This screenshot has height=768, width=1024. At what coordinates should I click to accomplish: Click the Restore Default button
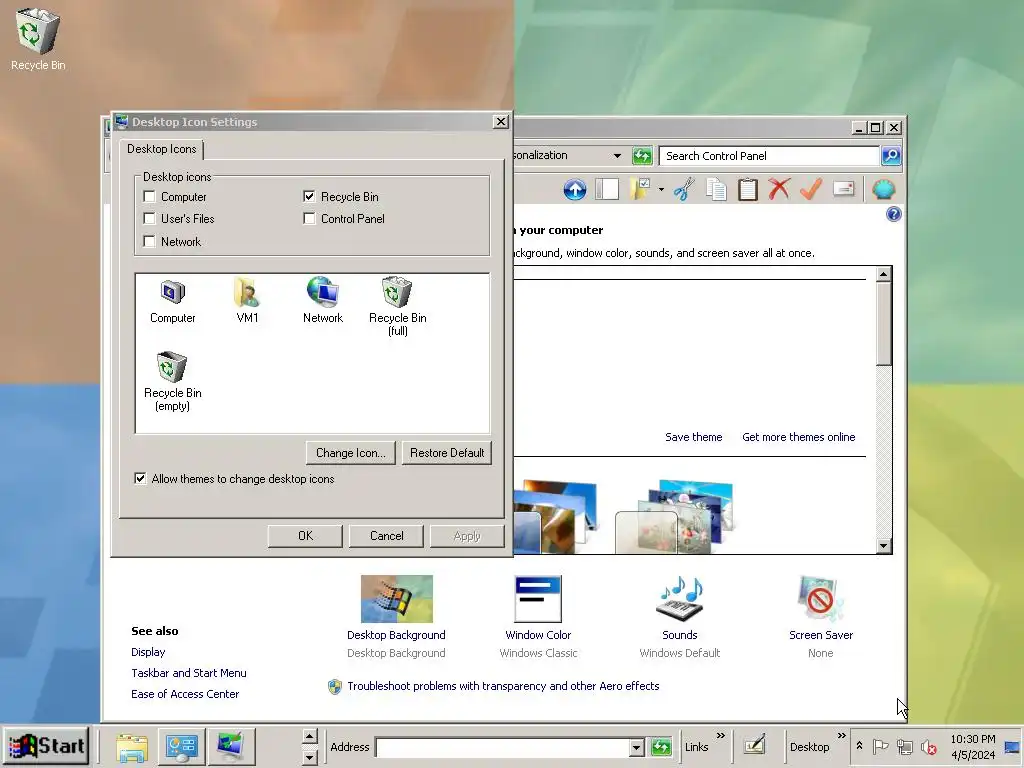tap(447, 453)
